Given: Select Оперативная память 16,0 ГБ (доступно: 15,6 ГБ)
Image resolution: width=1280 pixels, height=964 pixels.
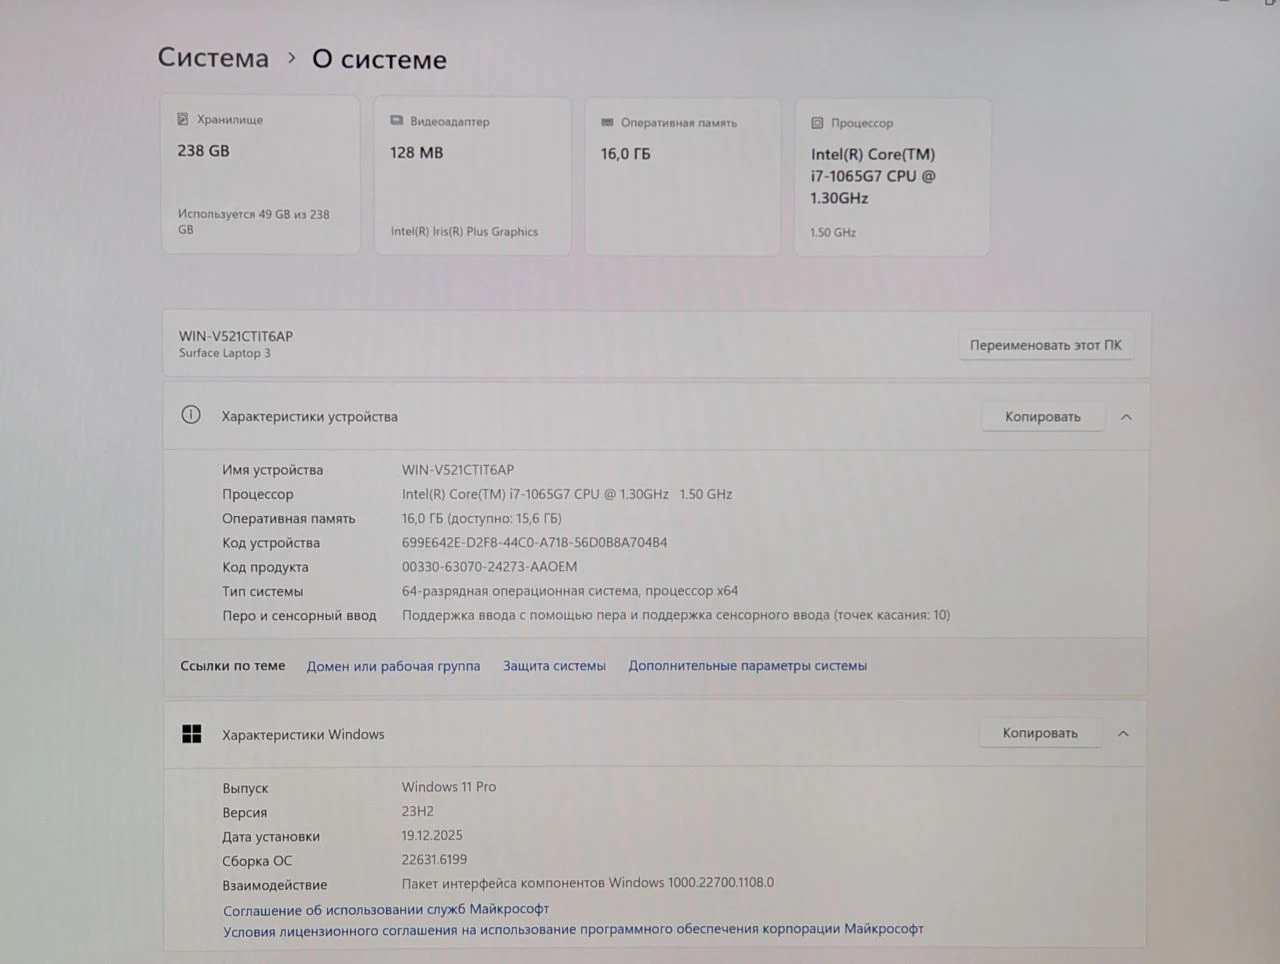Looking at the screenshot, I should click(482, 519).
